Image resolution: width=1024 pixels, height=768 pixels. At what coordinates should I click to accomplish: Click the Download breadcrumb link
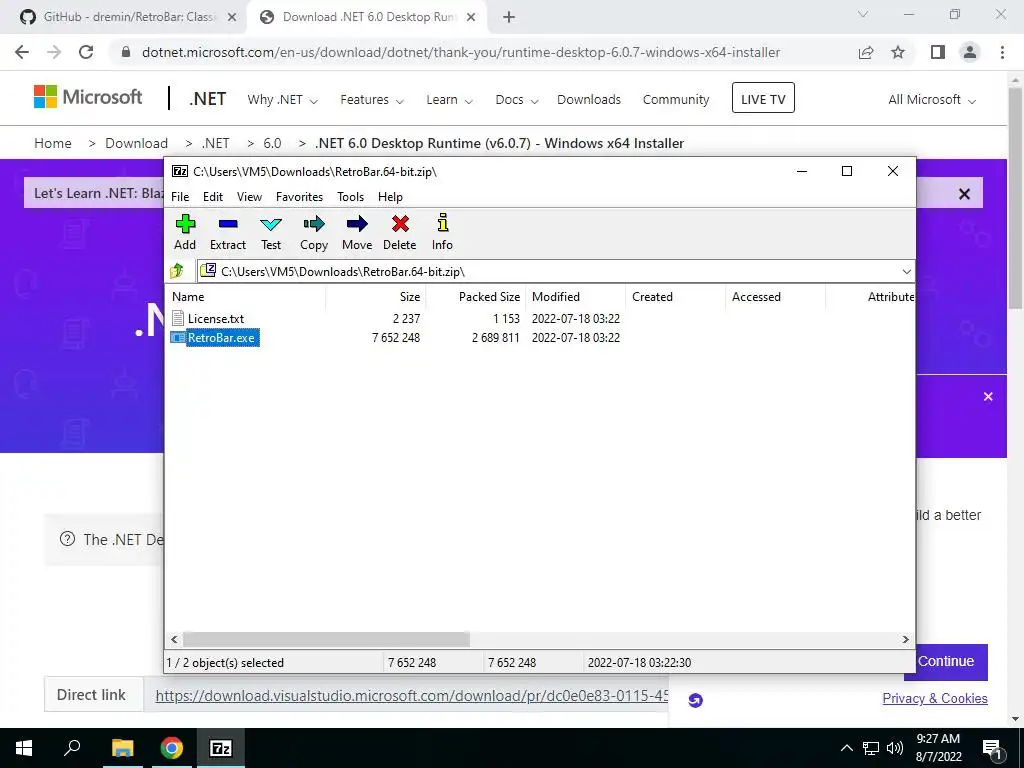[136, 143]
